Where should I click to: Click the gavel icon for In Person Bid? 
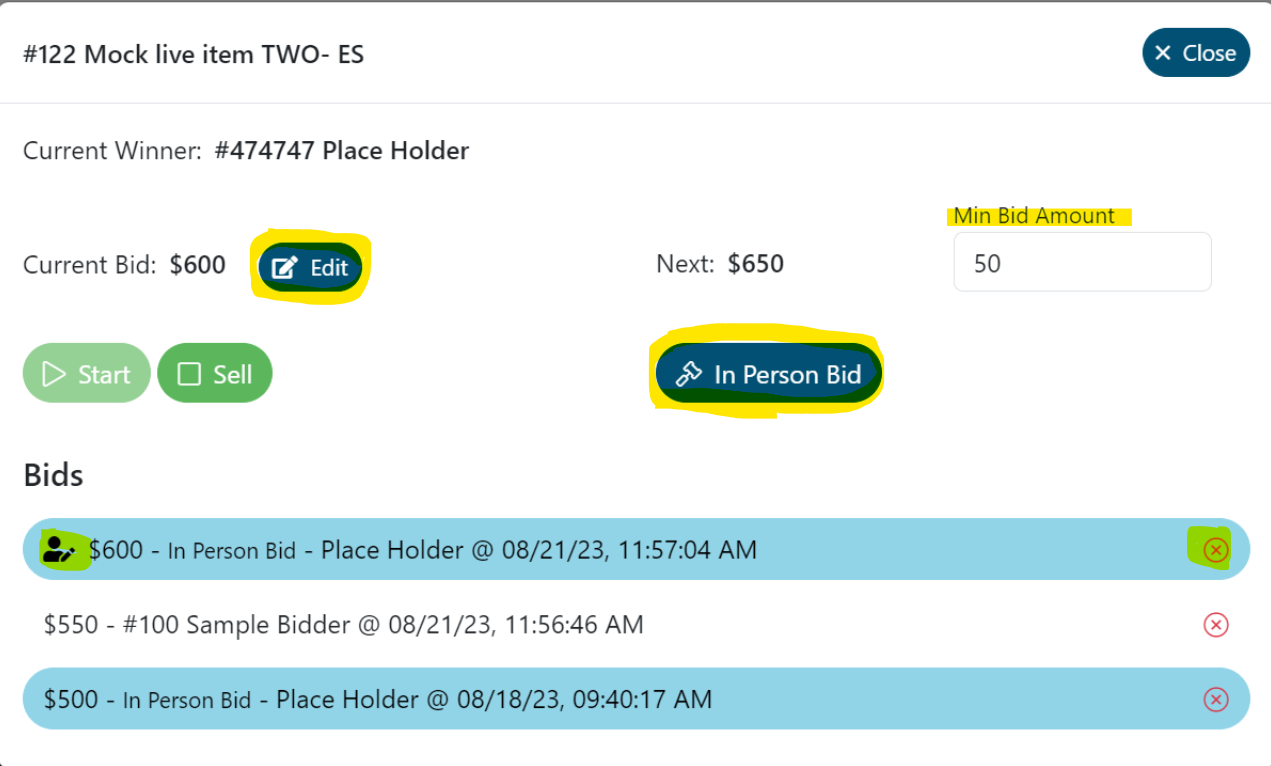688,375
